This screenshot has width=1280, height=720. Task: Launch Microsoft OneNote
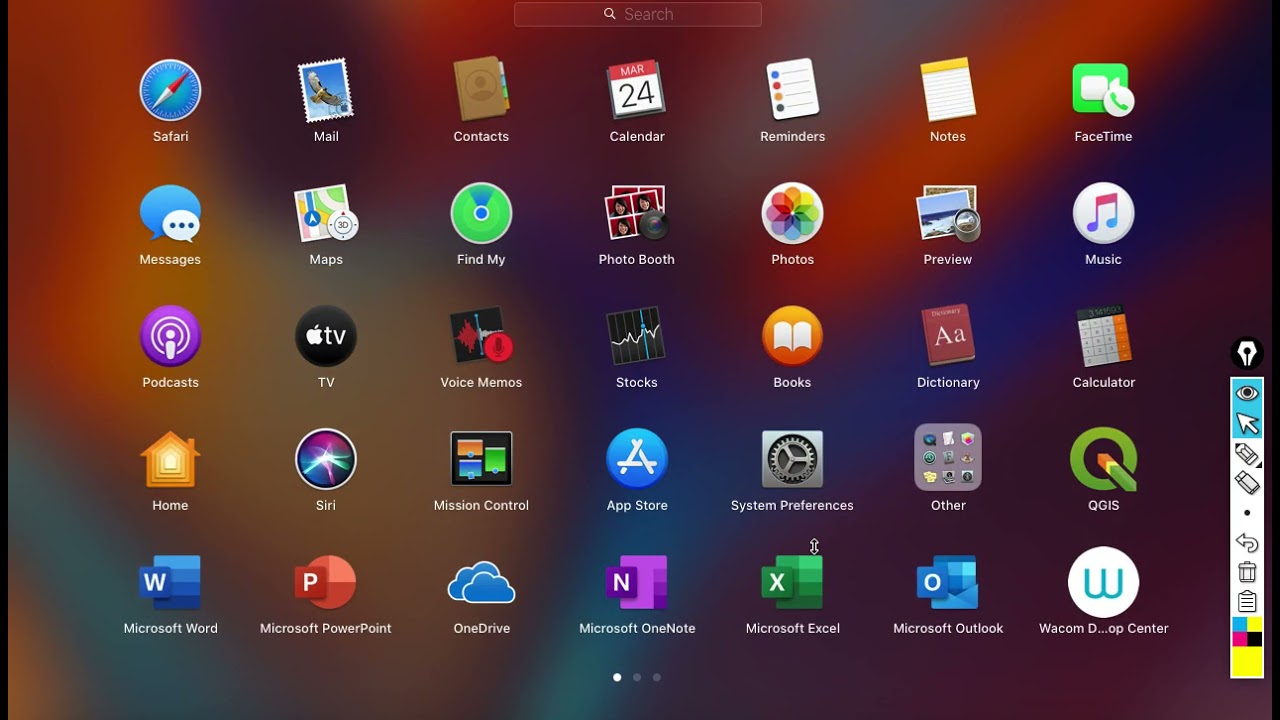point(637,582)
